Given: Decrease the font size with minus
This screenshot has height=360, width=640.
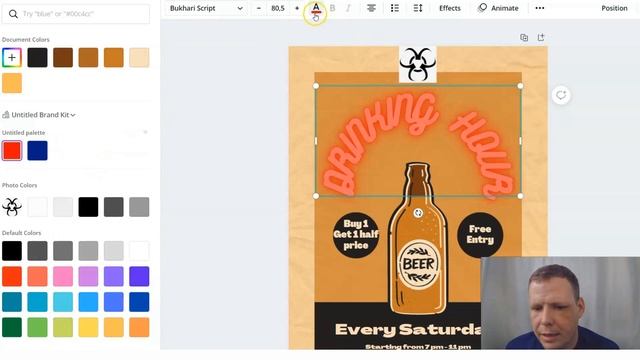Looking at the screenshot, I should pyautogui.click(x=258, y=8).
